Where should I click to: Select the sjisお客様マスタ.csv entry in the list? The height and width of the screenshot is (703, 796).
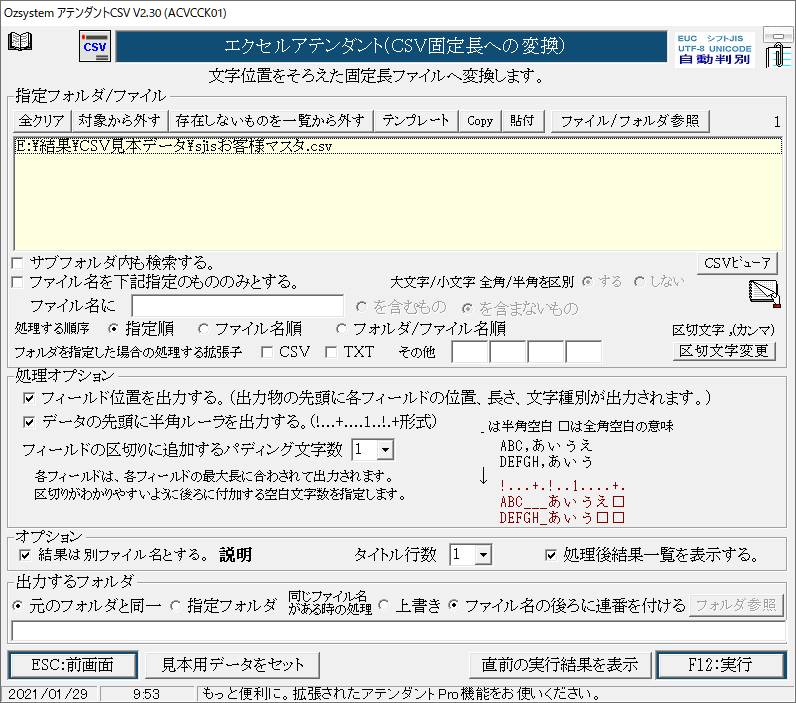175,146
